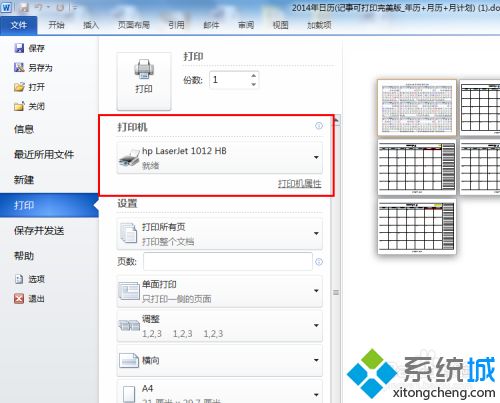Click the info icon beside 页数 field
Image resolution: width=500 pixels, height=403 pixels.
pos(319,262)
